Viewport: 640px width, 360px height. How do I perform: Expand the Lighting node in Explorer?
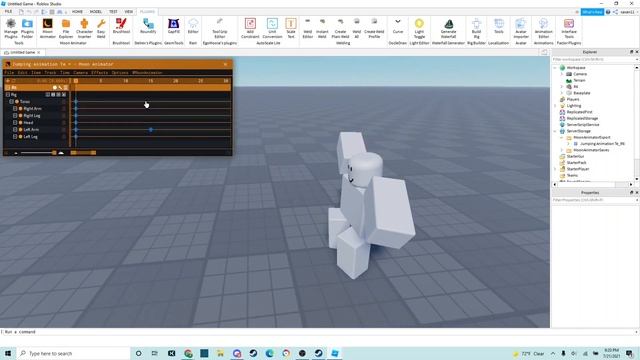coord(555,106)
